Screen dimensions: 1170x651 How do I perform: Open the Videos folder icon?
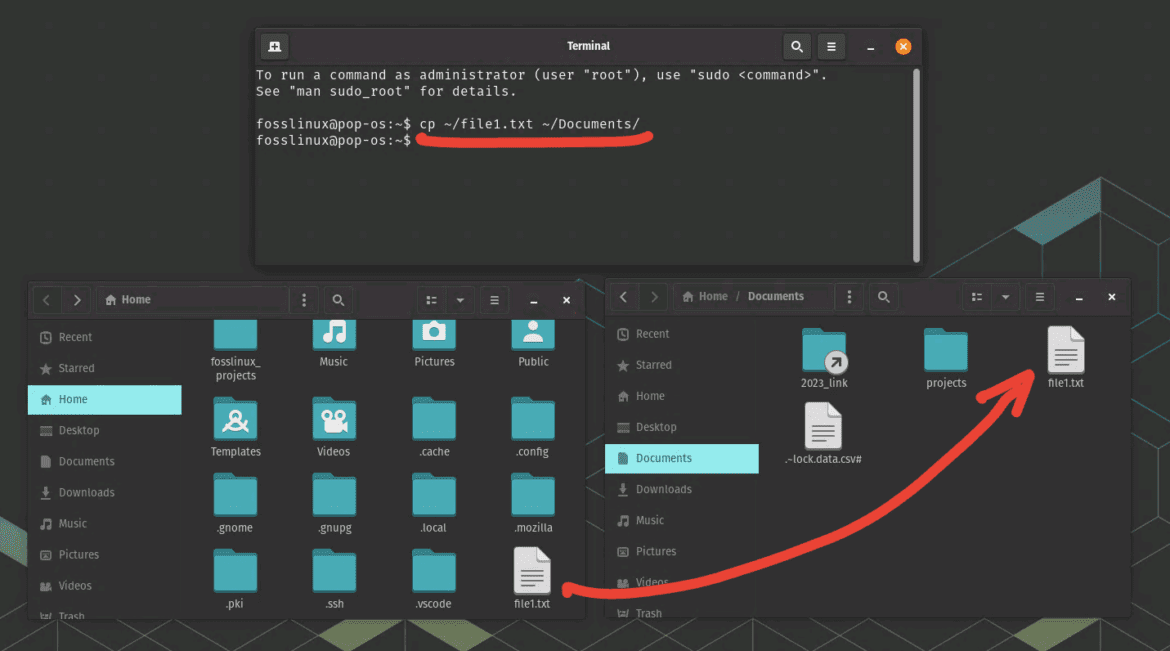click(x=334, y=420)
